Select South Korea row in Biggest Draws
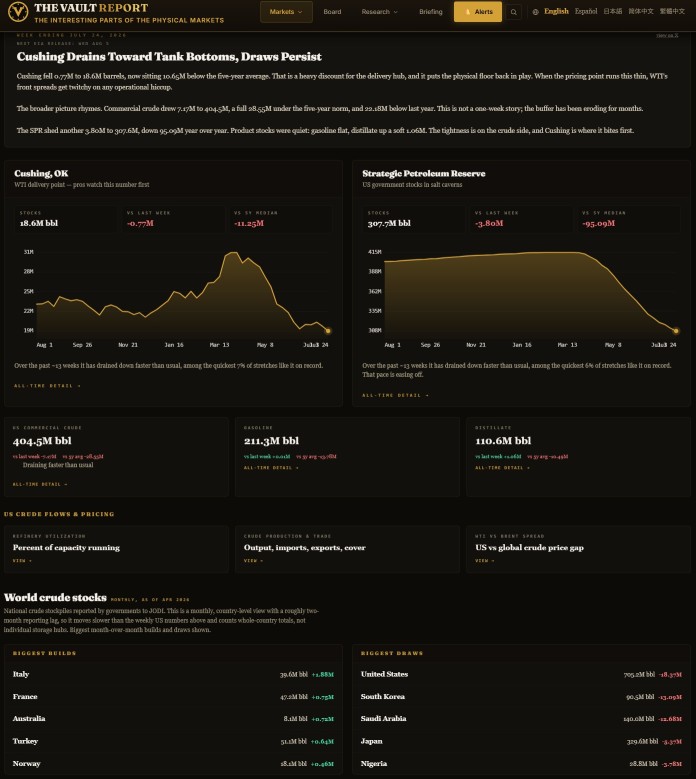The height and width of the screenshot is (779, 696). click(x=521, y=697)
